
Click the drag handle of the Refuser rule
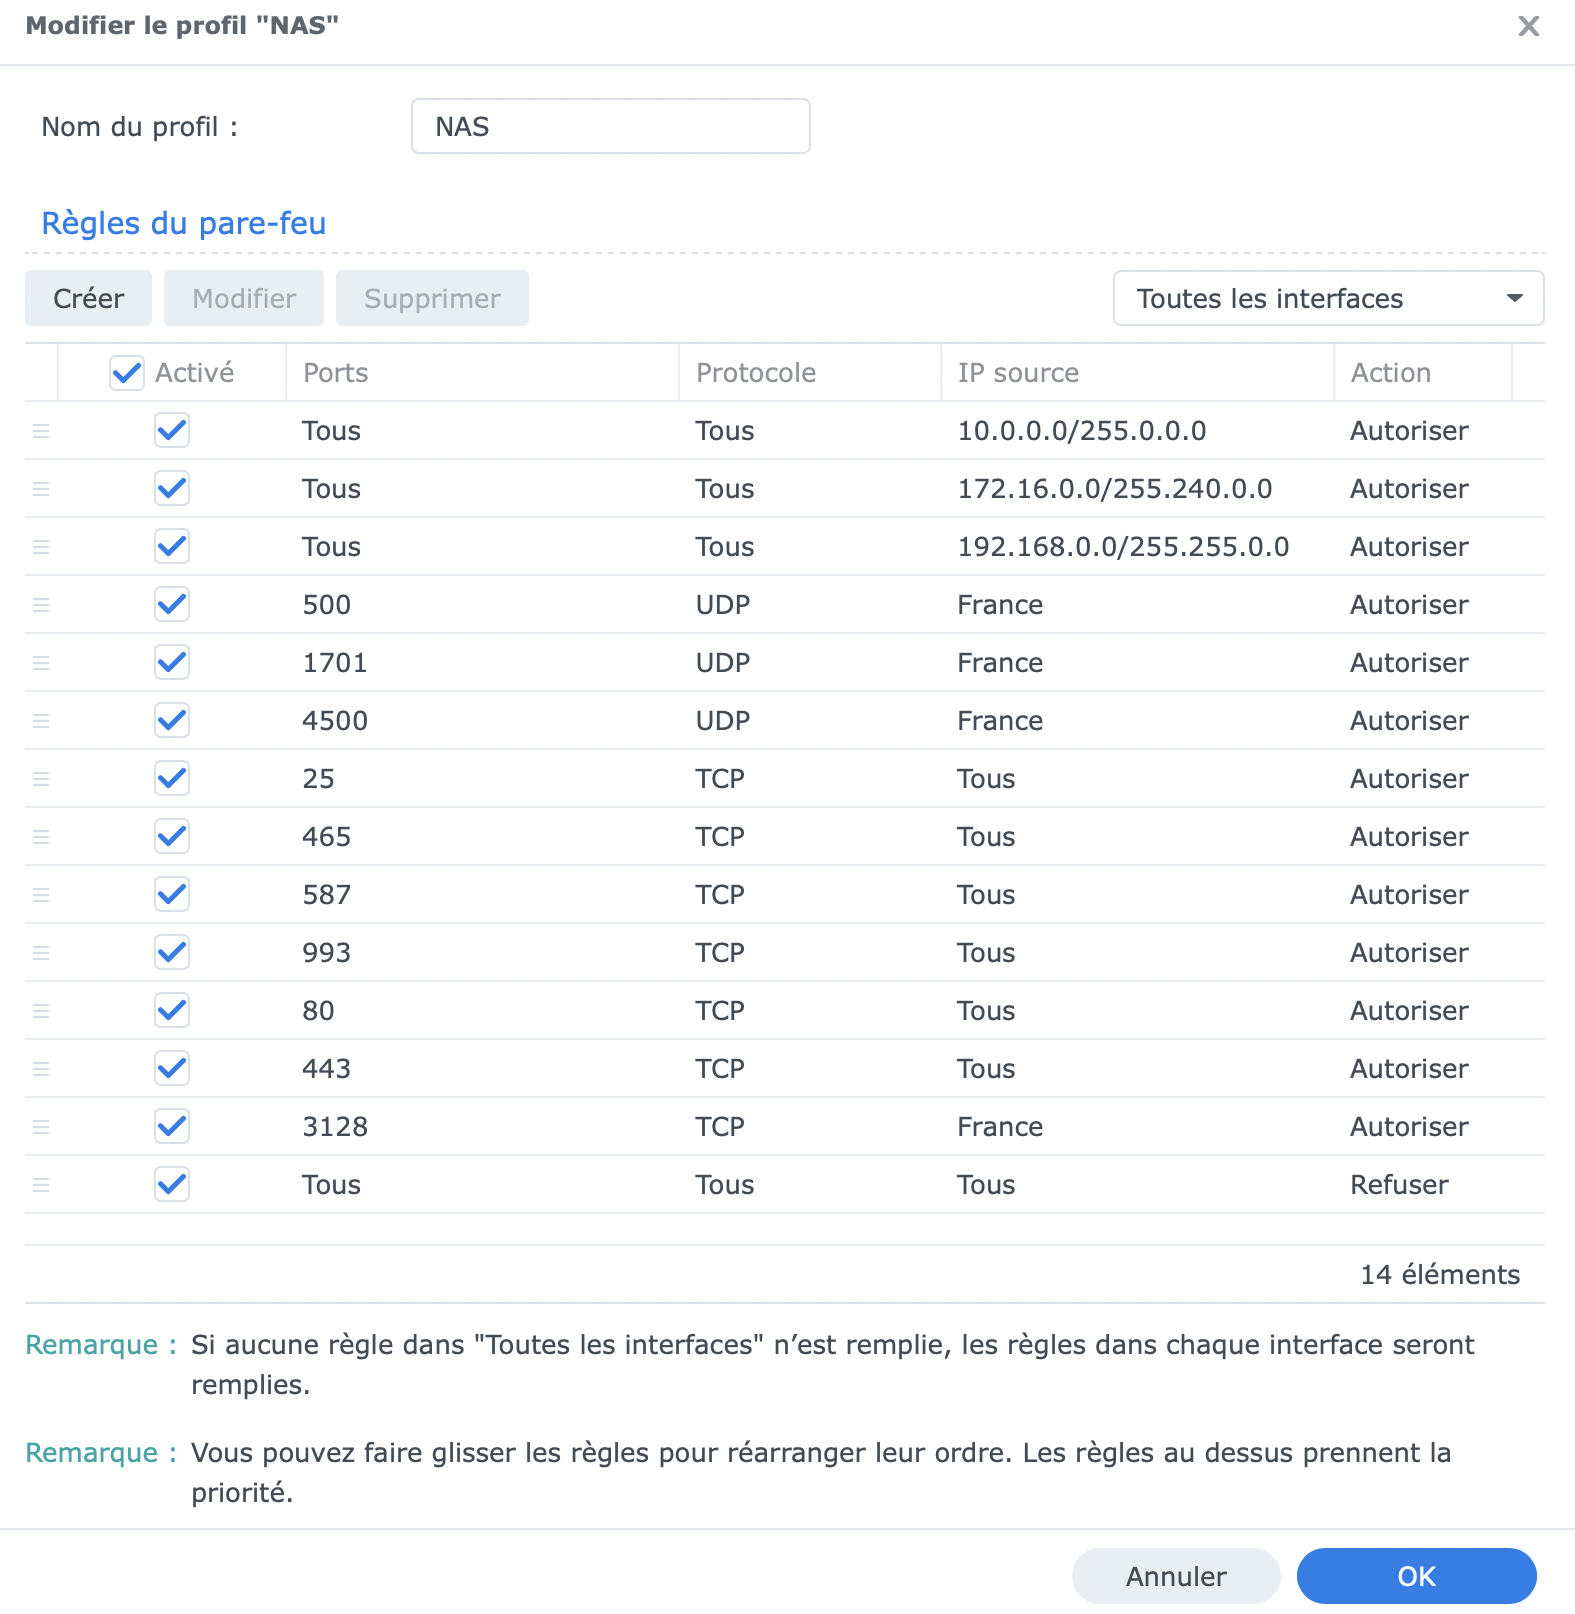pyautogui.click(x=41, y=1185)
